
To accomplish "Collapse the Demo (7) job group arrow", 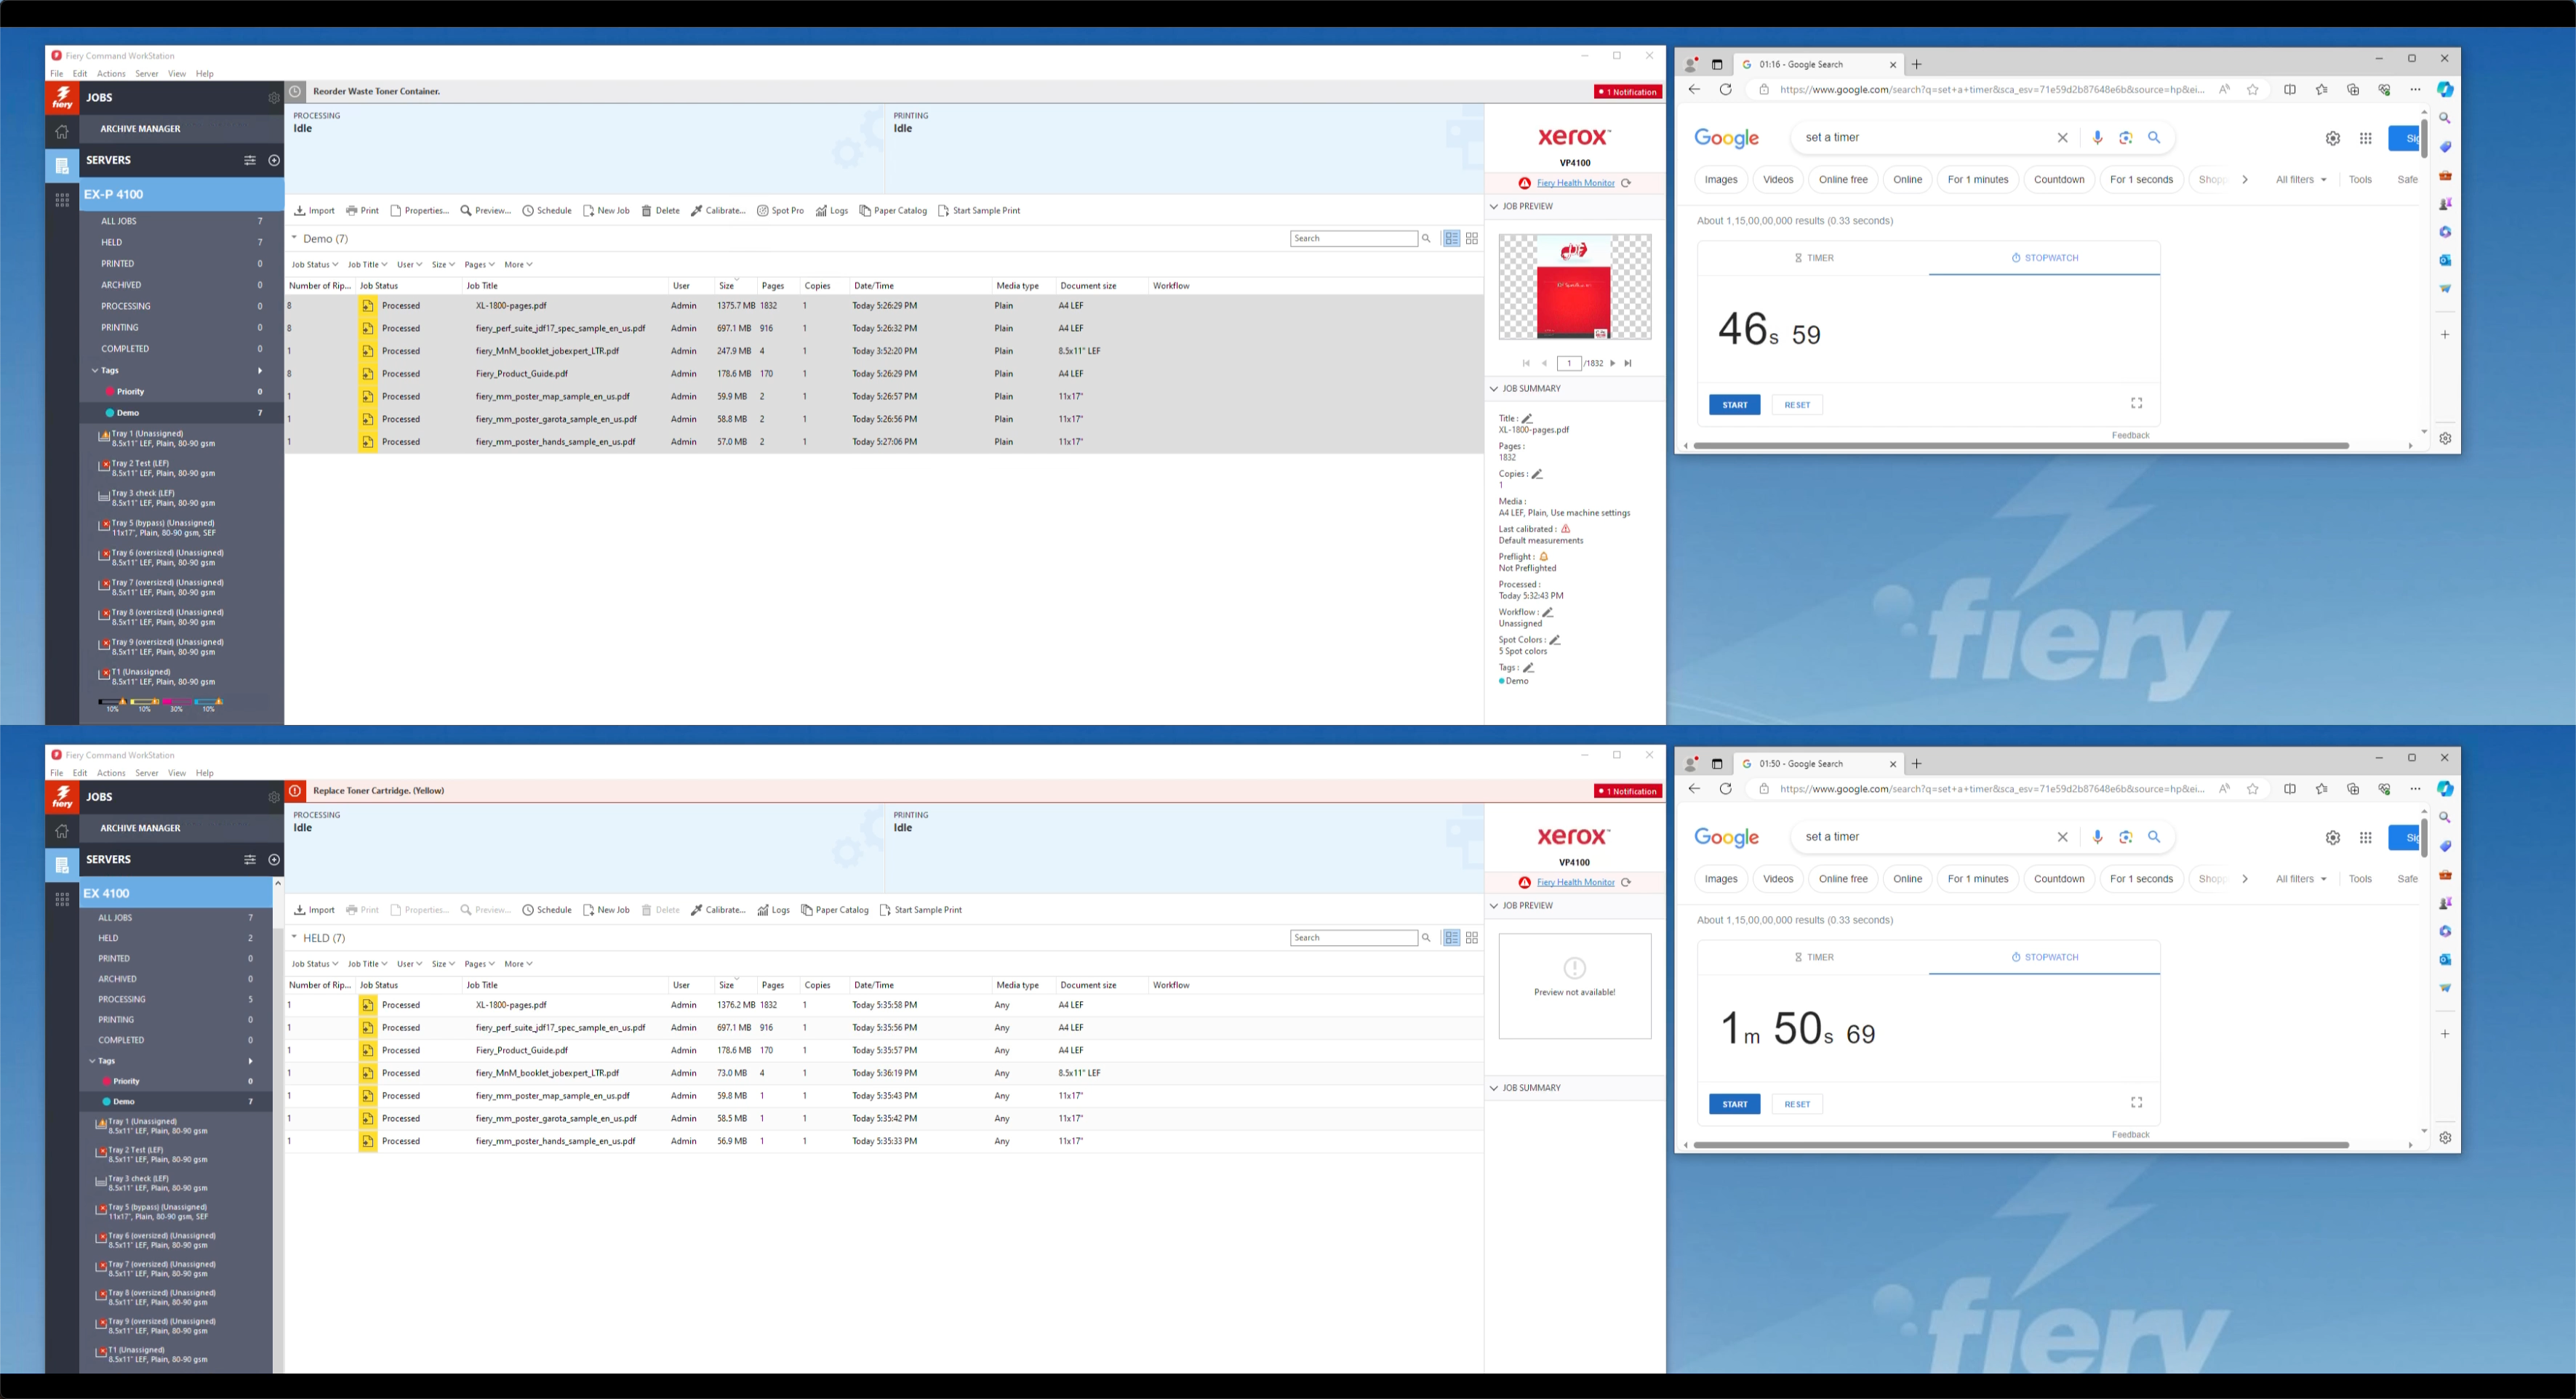I will (295, 238).
